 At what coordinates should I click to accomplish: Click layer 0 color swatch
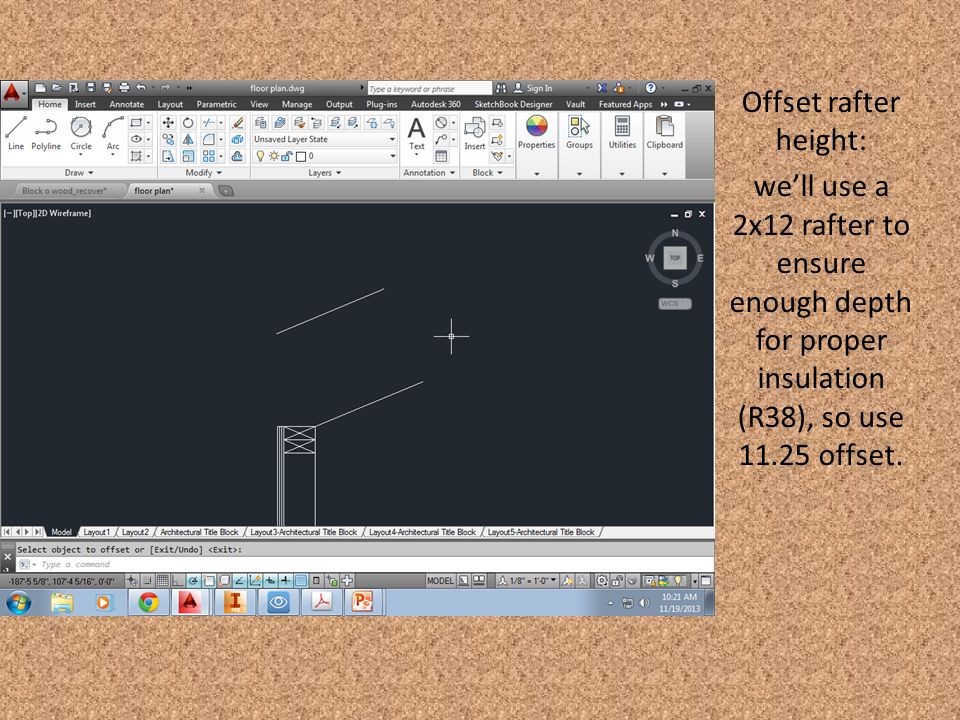coord(301,157)
